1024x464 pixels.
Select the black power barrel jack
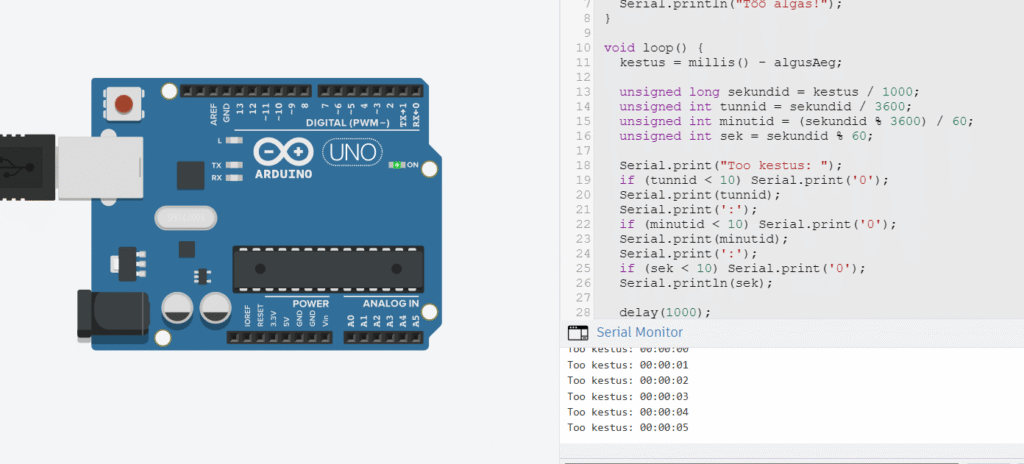point(112,314)
